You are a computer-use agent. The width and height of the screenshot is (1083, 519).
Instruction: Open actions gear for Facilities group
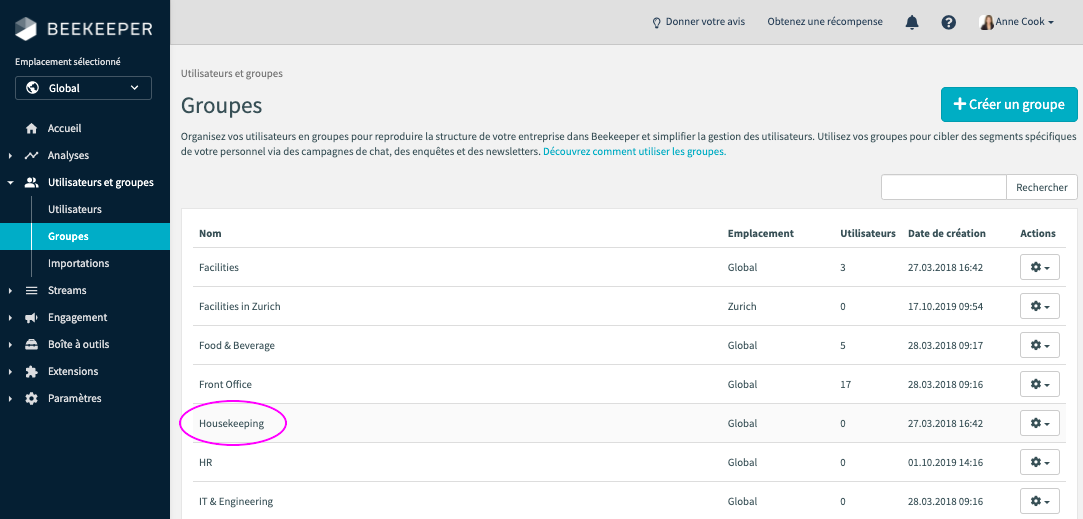(1039, 267)
